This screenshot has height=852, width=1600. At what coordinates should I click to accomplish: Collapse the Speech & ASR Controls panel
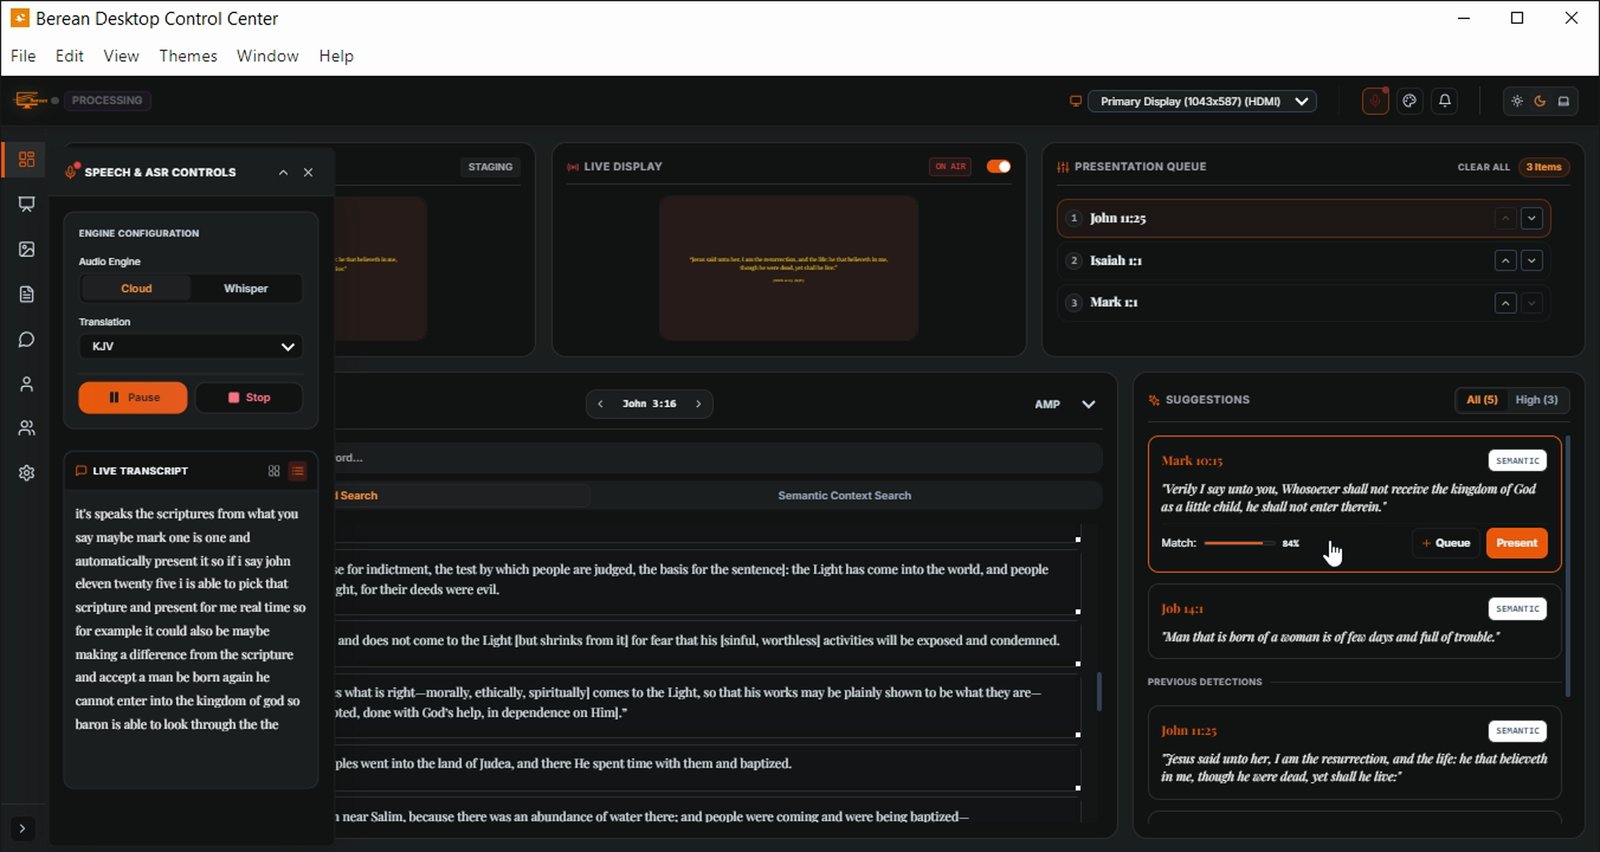click(283, 172)
